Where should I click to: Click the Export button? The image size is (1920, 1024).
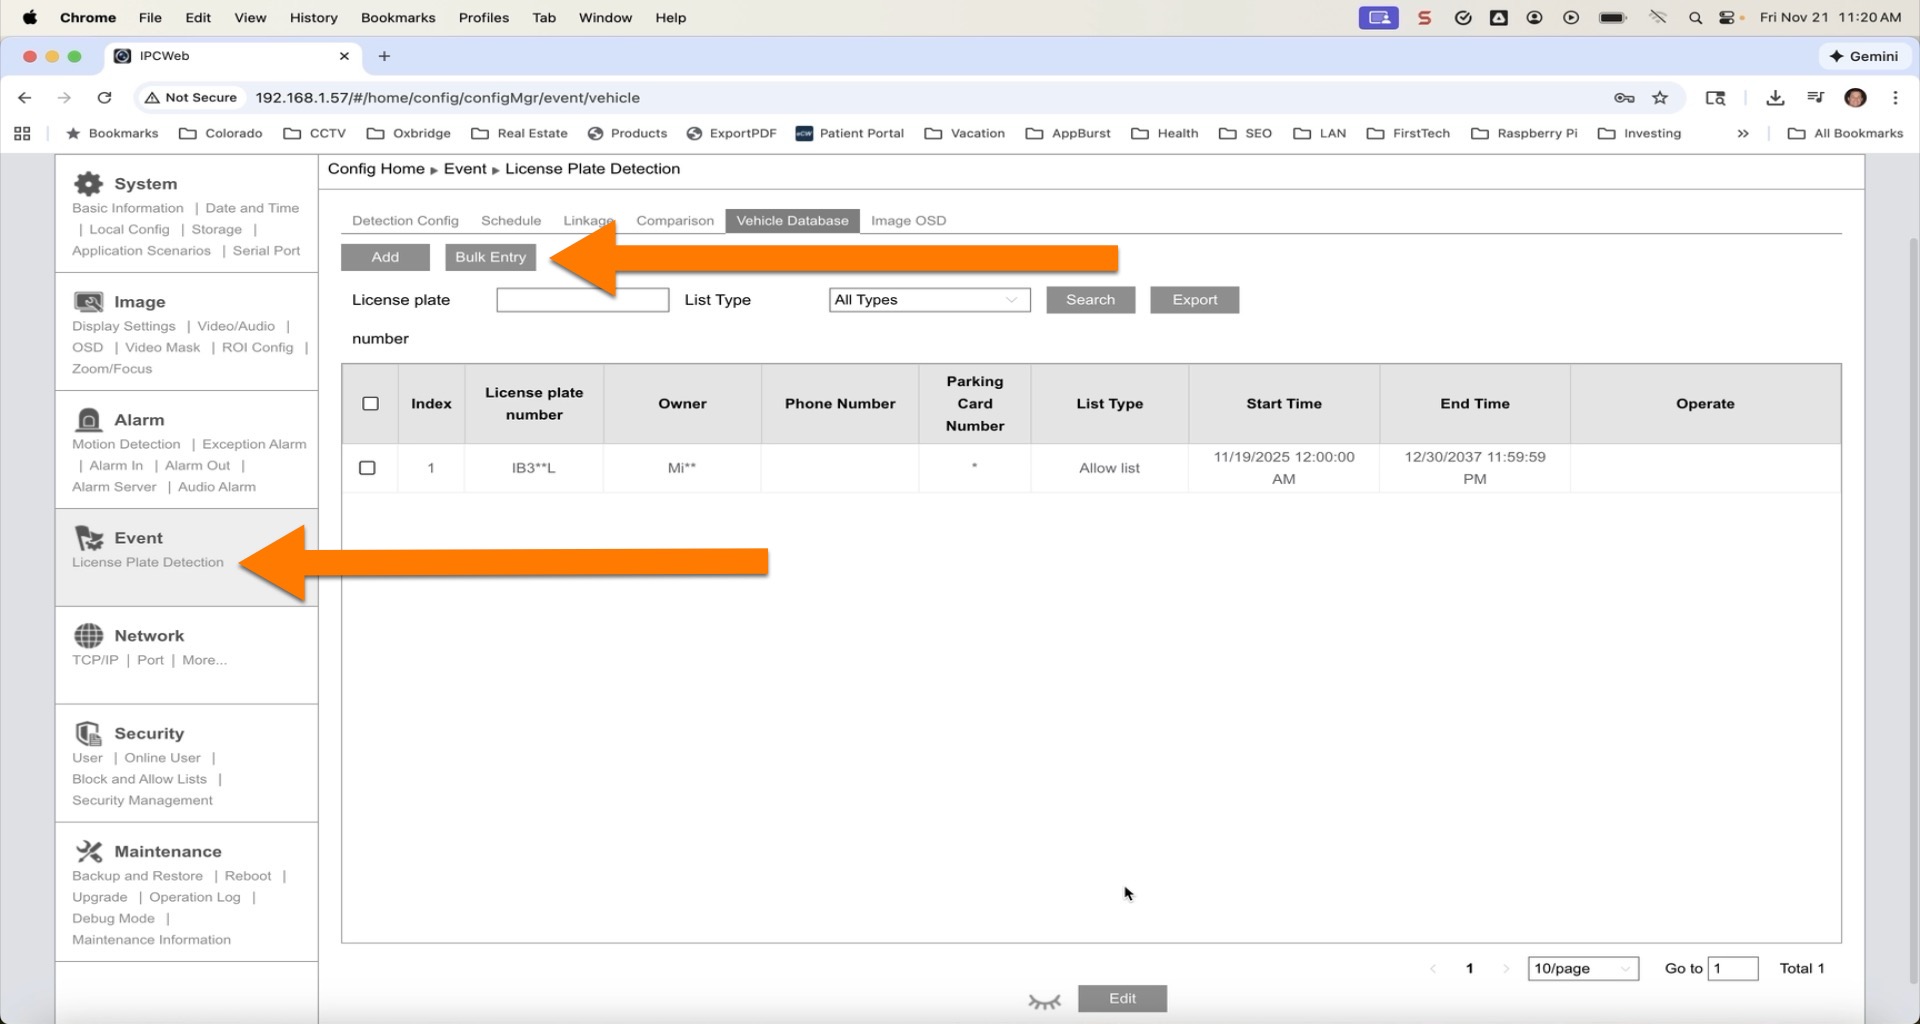click(1194, 300)
